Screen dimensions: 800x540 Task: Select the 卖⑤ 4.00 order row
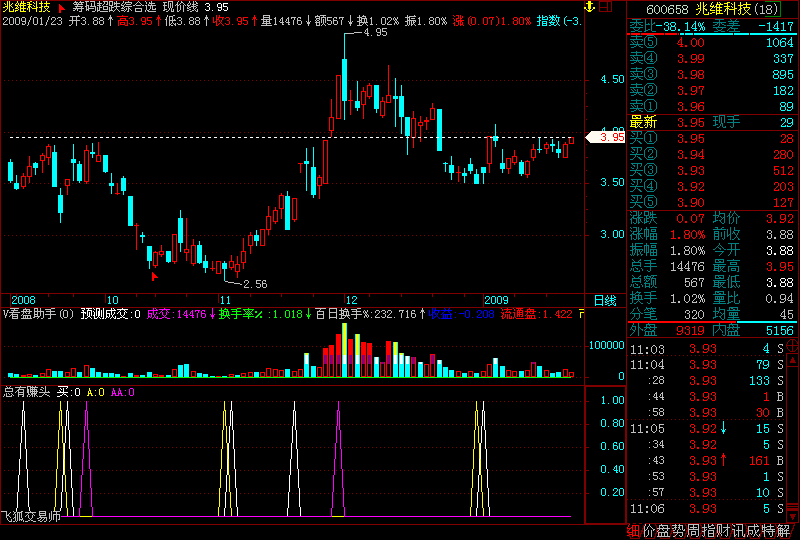(712, 42)
